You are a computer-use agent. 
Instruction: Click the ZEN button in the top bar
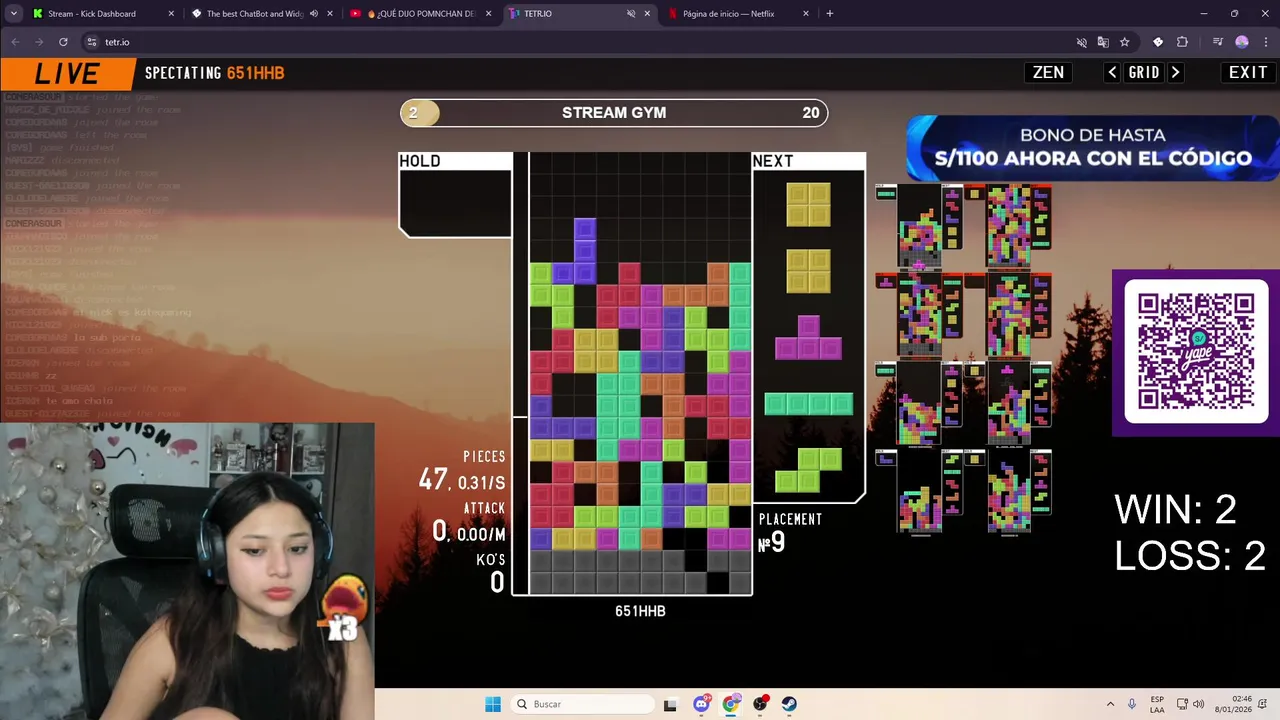click(1048, 72)
